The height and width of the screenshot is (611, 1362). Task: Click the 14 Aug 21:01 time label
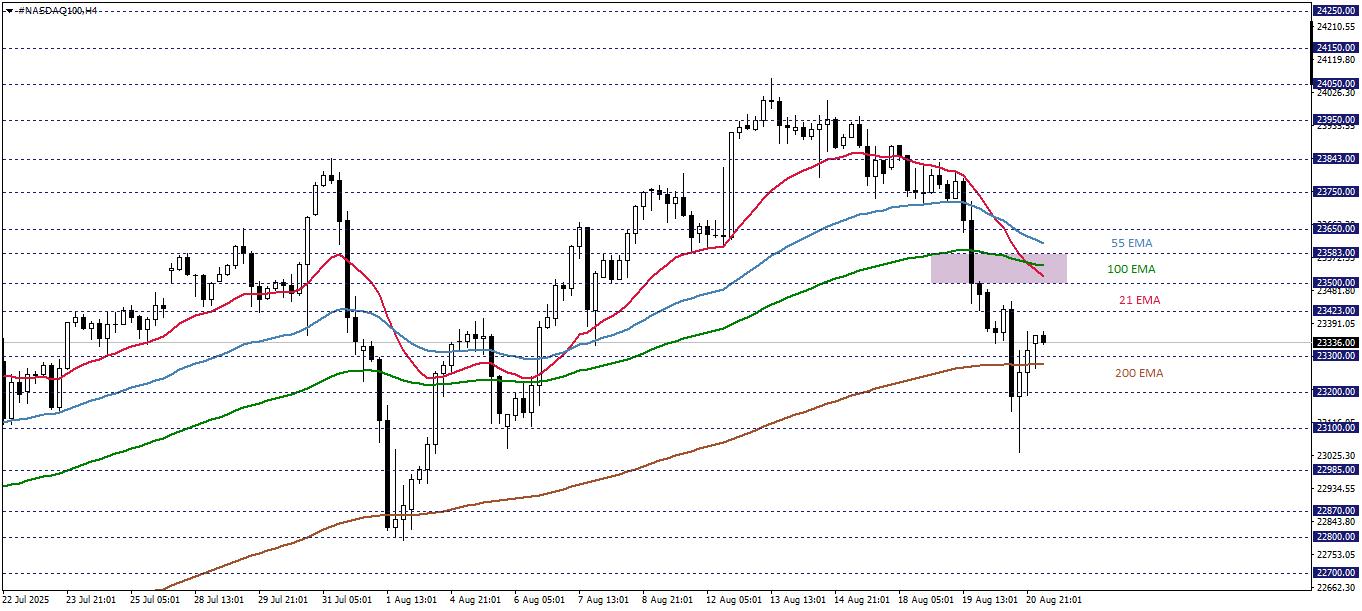click(862, 600)
